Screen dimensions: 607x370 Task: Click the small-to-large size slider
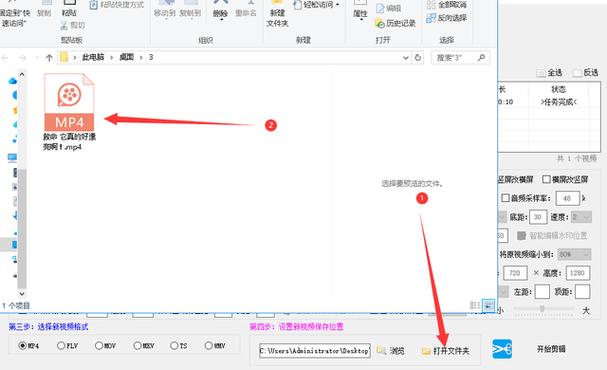pyautogui.click(x=543, y=309)
